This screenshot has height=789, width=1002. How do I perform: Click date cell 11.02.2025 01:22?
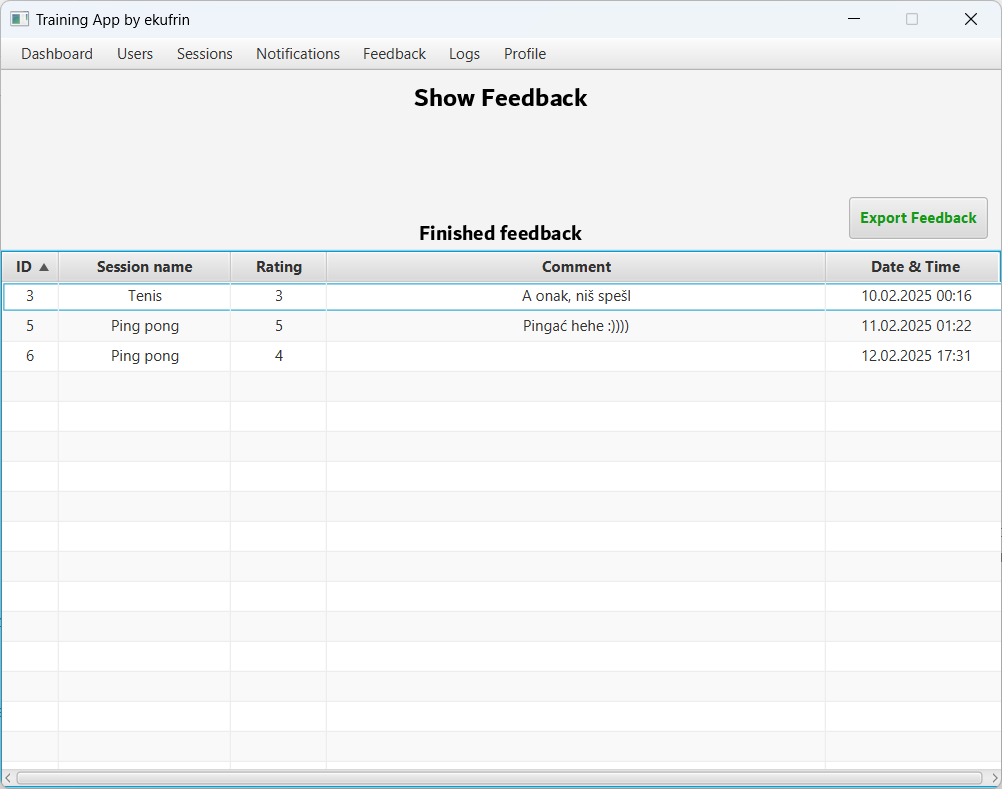point(916,326)
